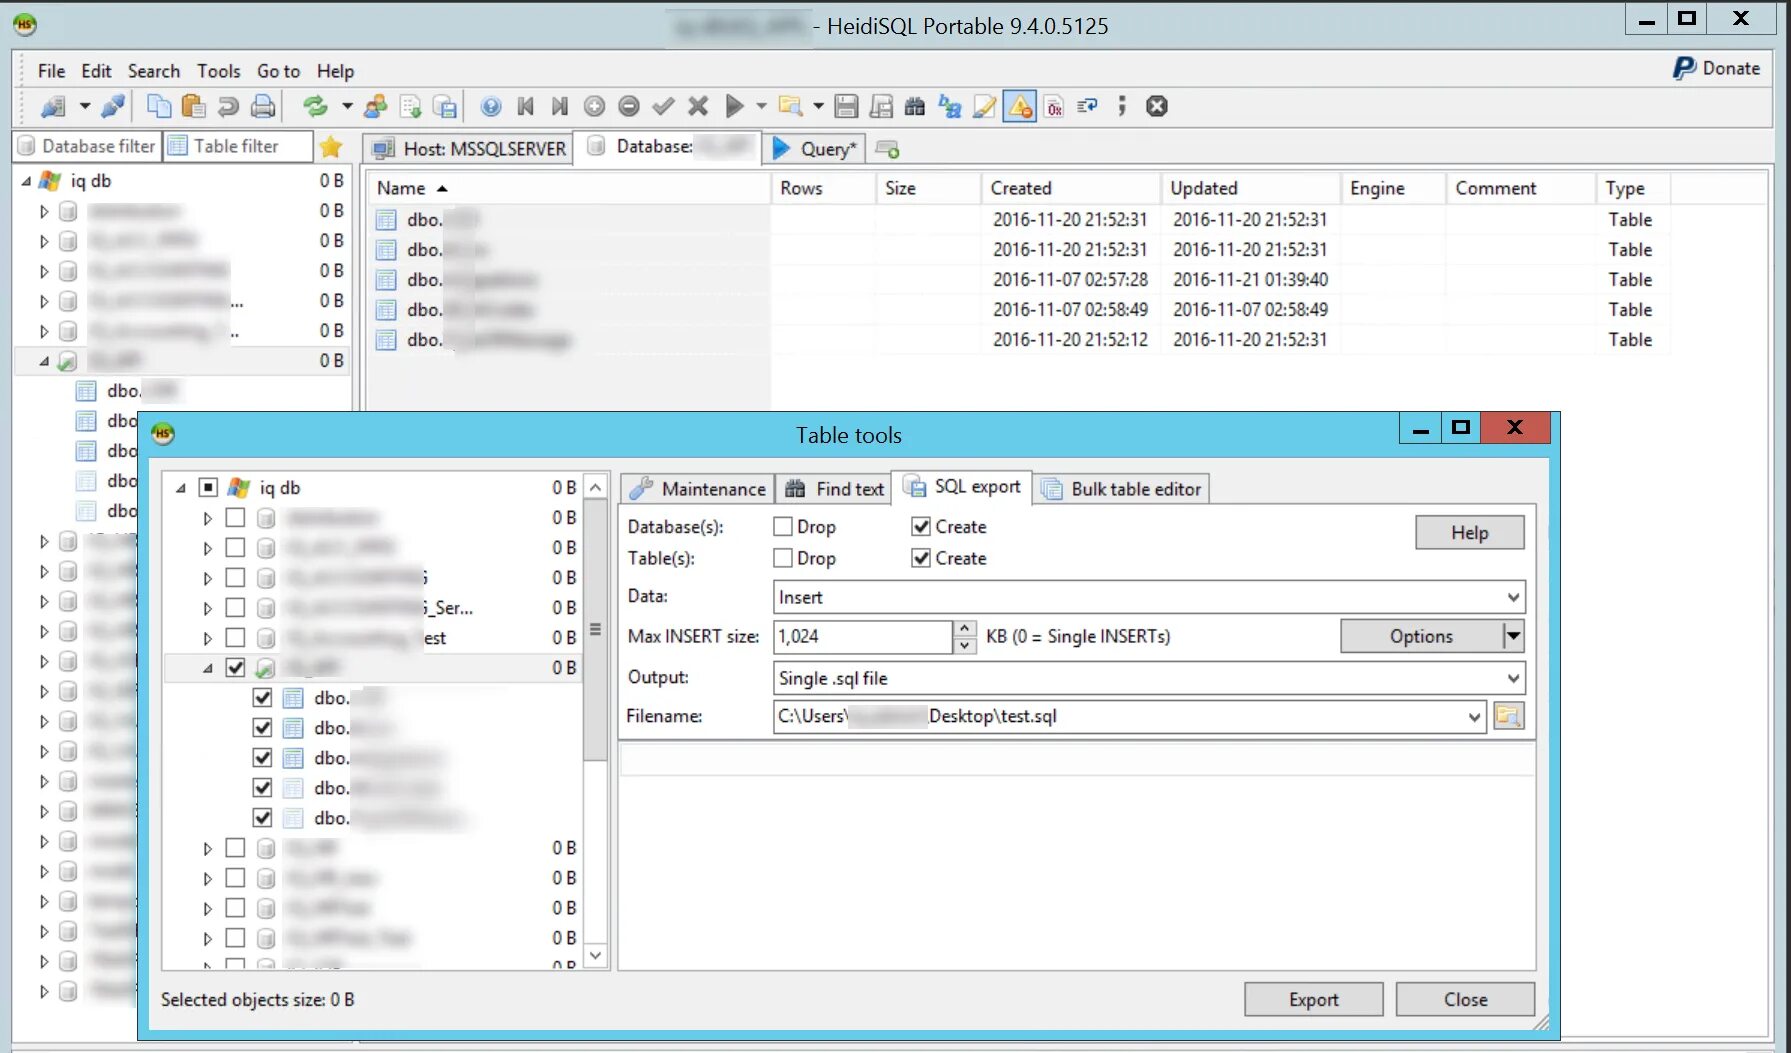
Task: Click the Help button in SQL export
Action: [1469, 532]
